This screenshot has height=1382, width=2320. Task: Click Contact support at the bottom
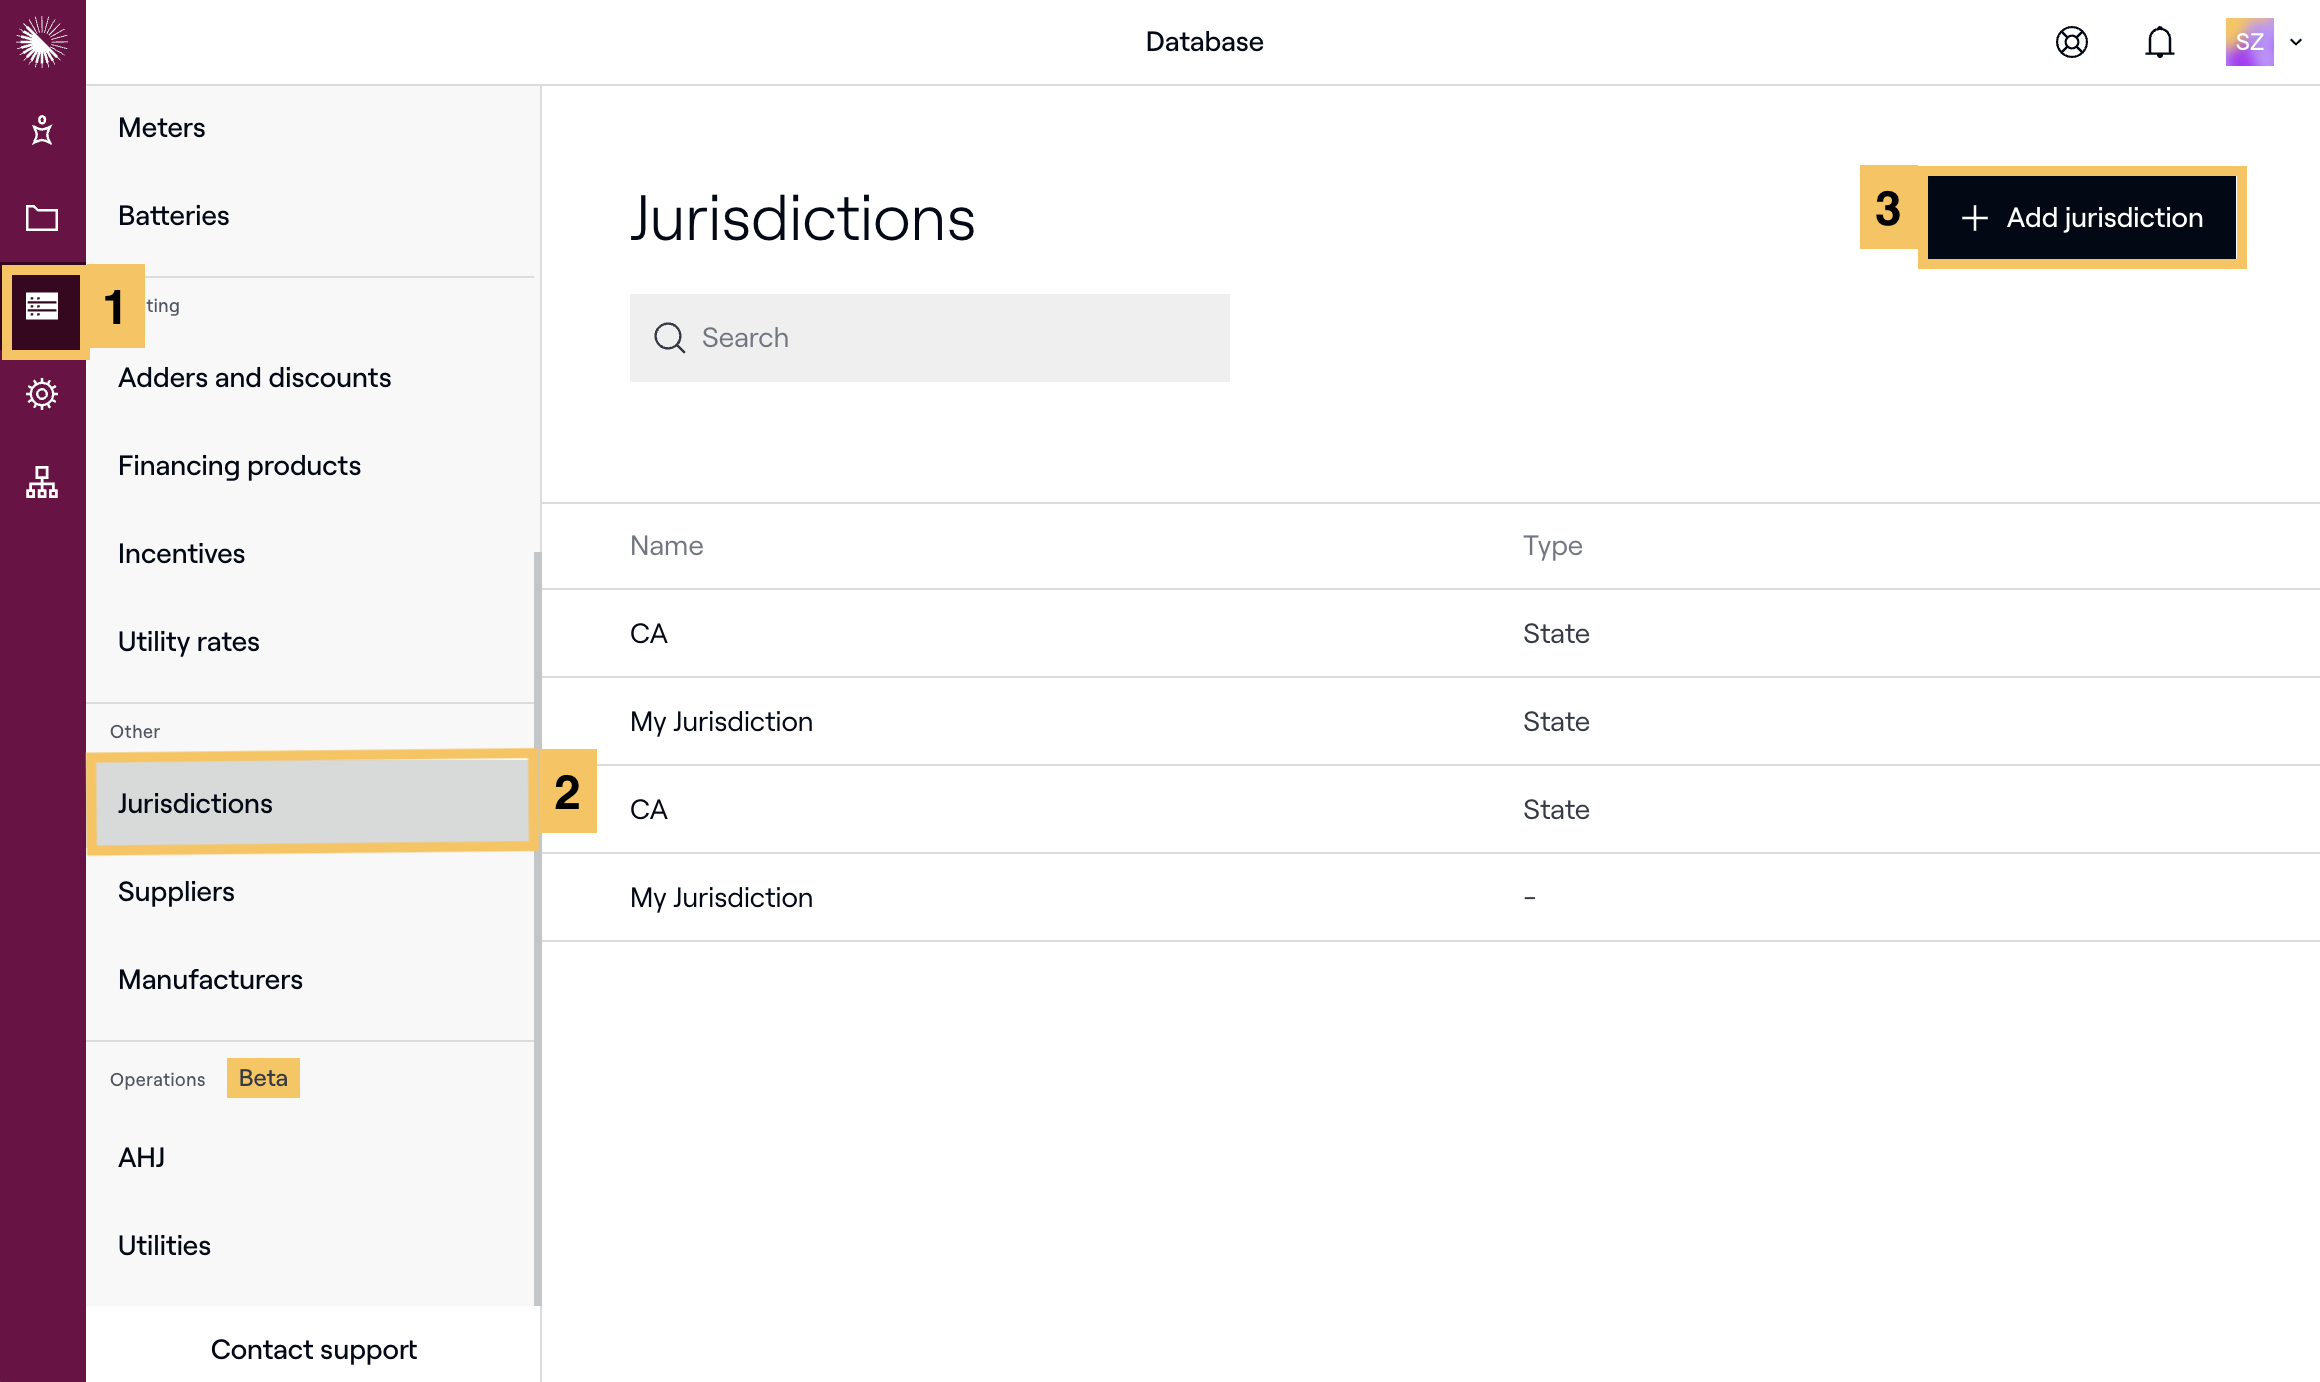pos(313,1349)
